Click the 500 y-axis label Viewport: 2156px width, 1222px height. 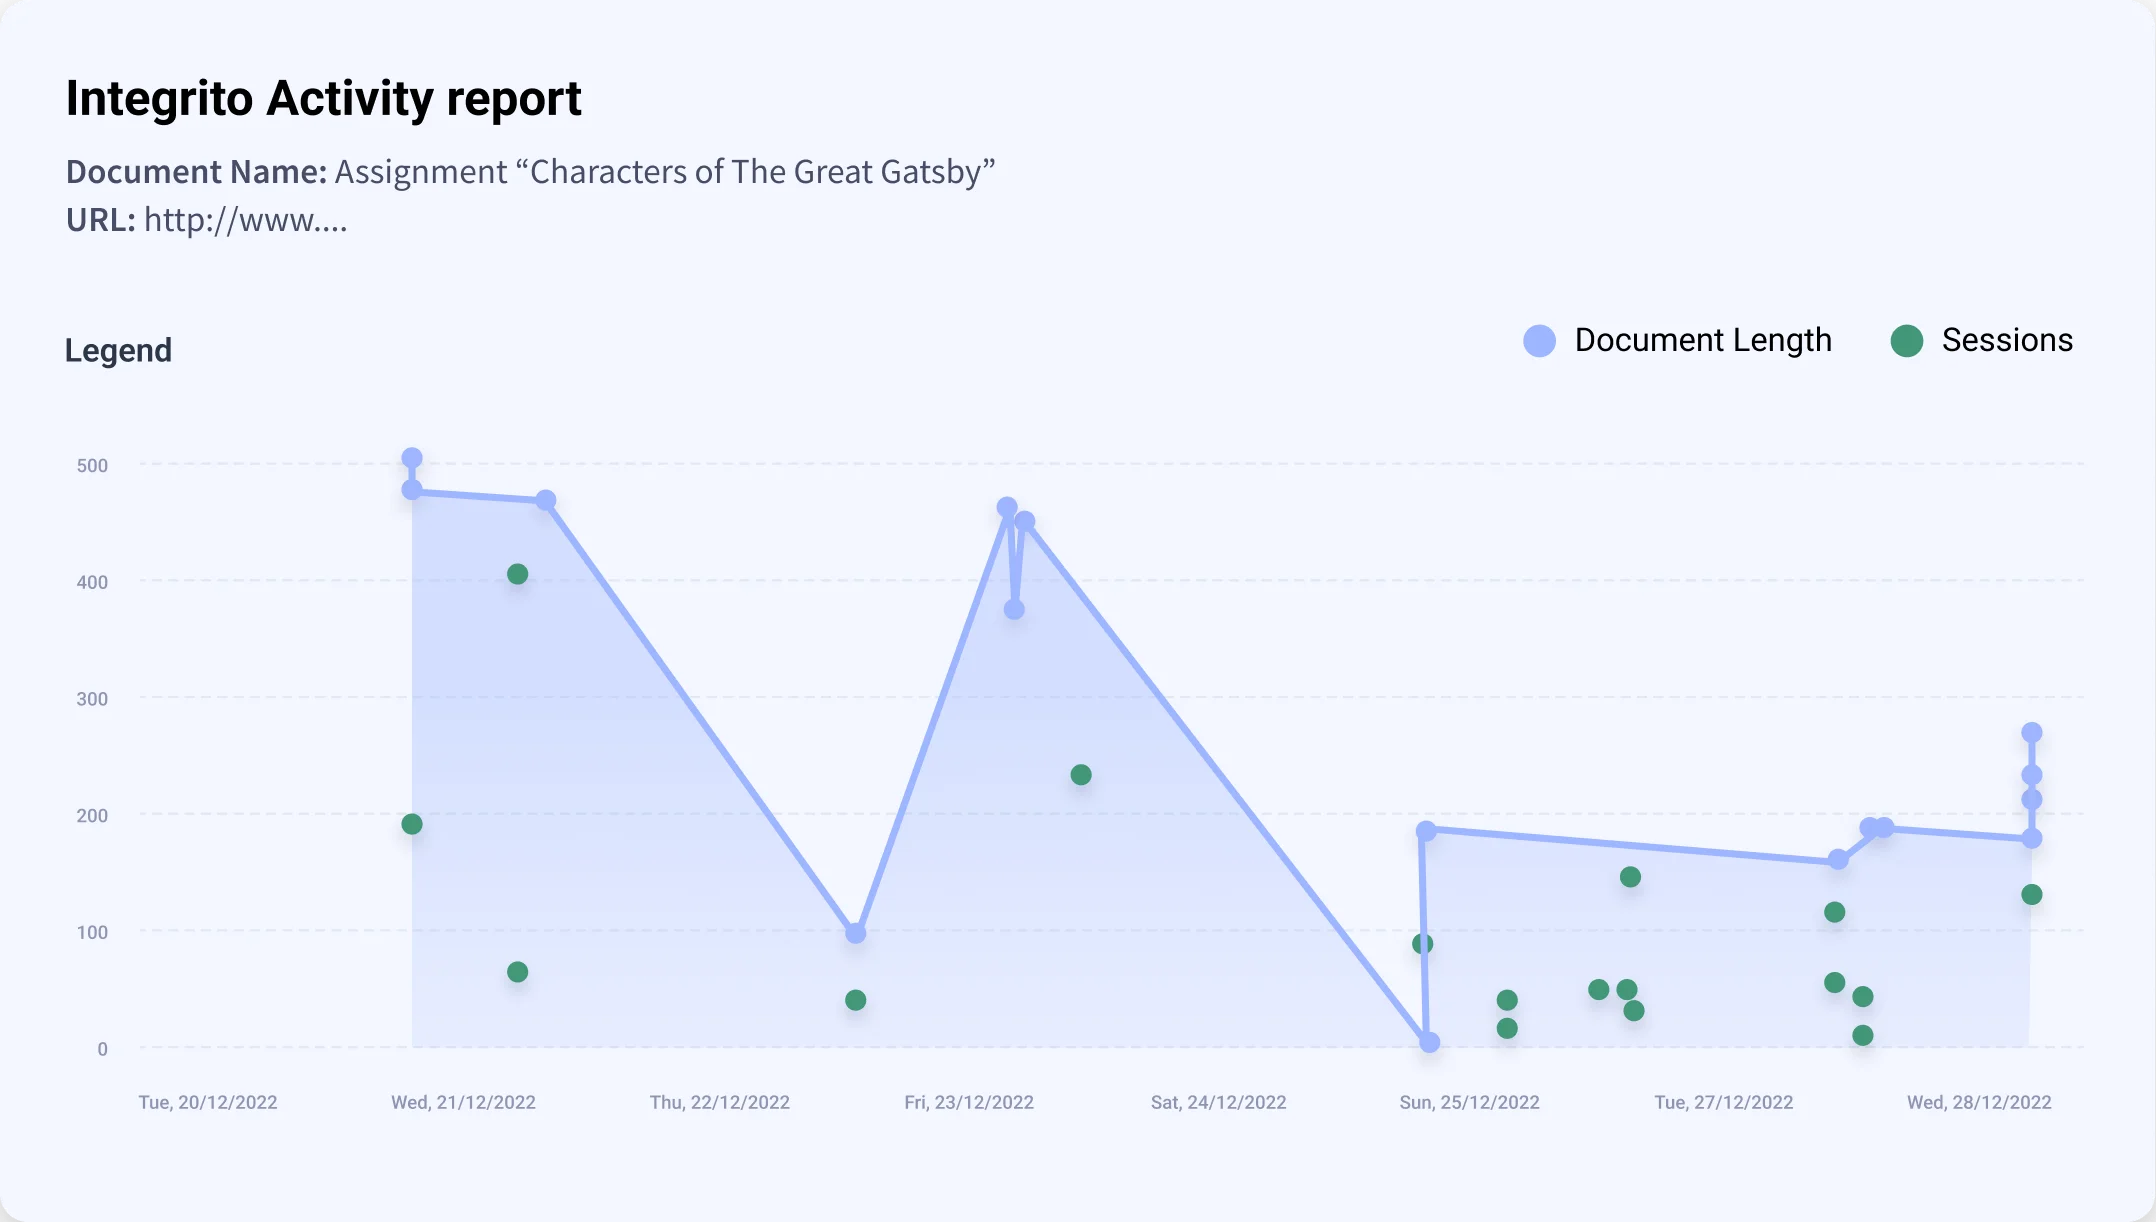(92, 465)
